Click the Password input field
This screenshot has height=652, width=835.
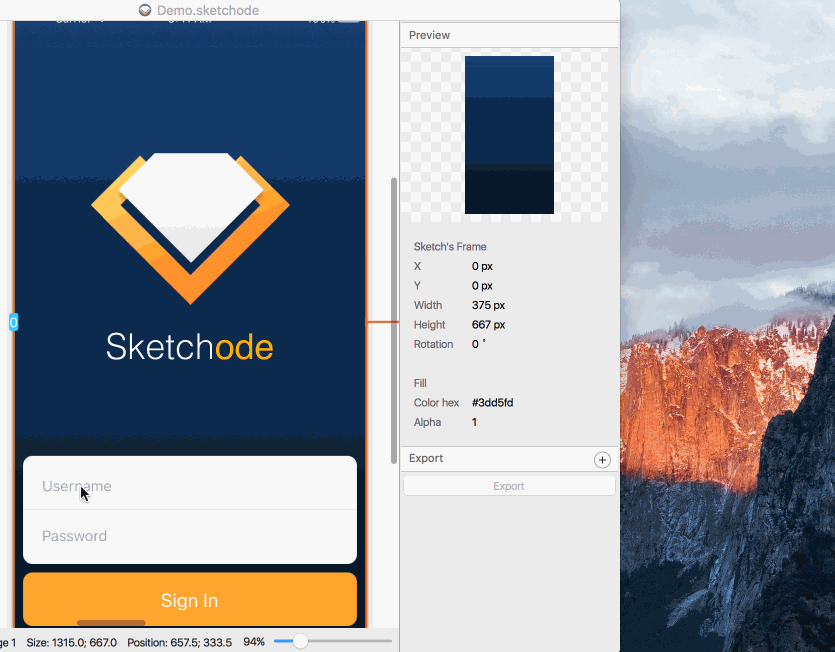pos(190,536)
